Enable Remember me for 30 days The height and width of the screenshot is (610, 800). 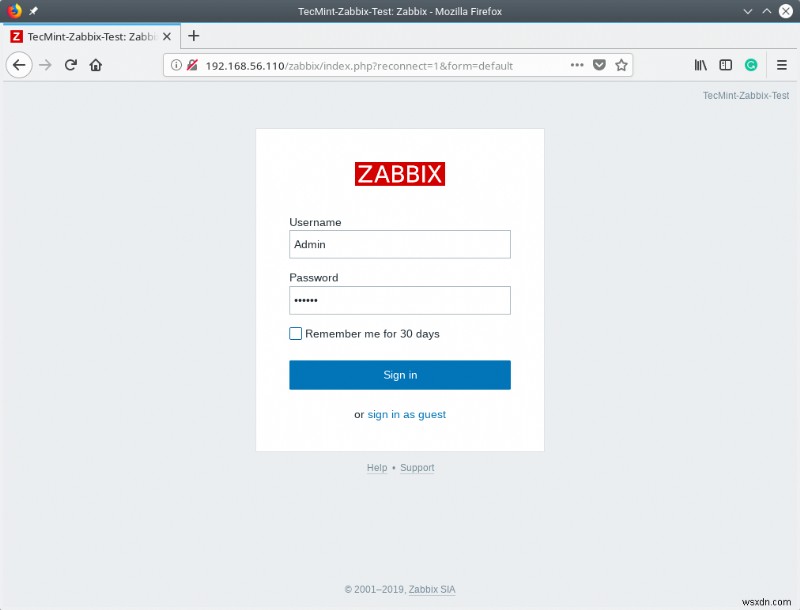click(x=295, y=334)
